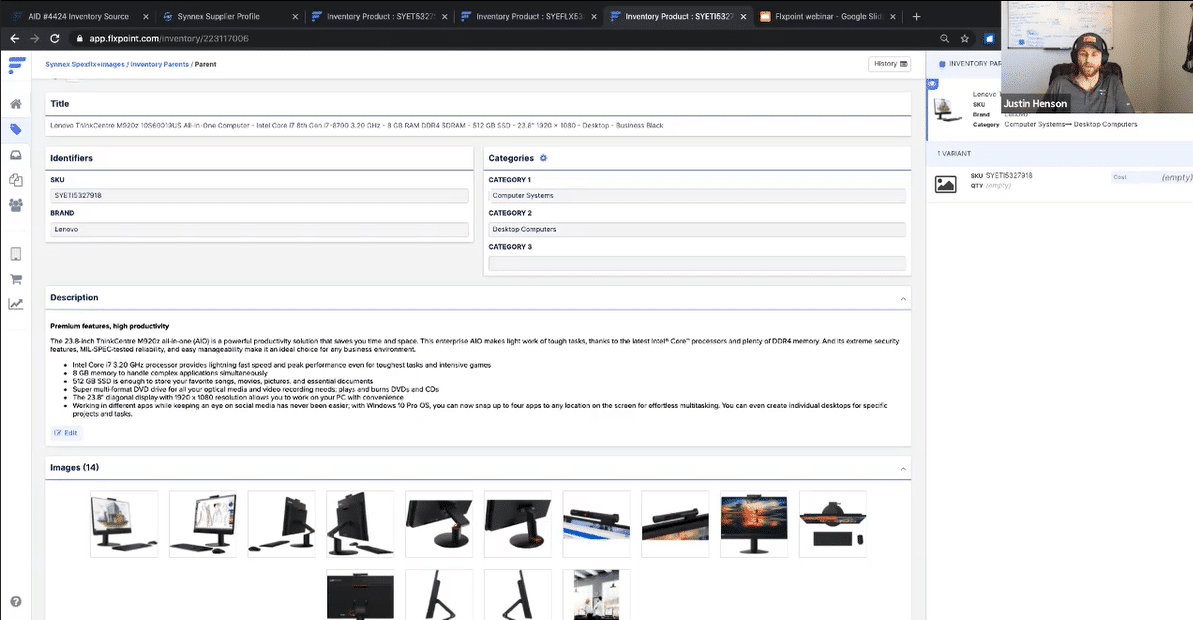
Task: Open the Flxpoint webinar Google Slides tab
Action: tap(828, 16)
